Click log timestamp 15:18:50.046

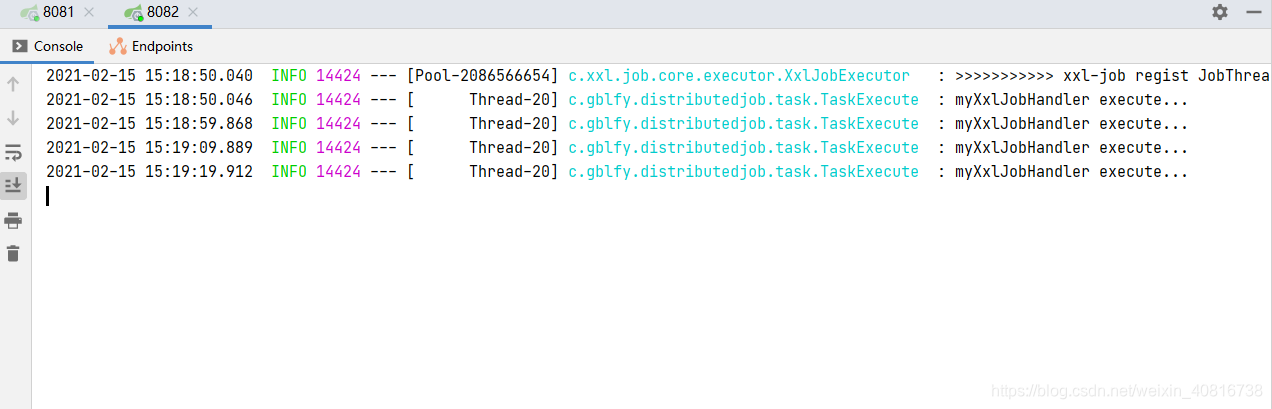click(x=149, y=99)
